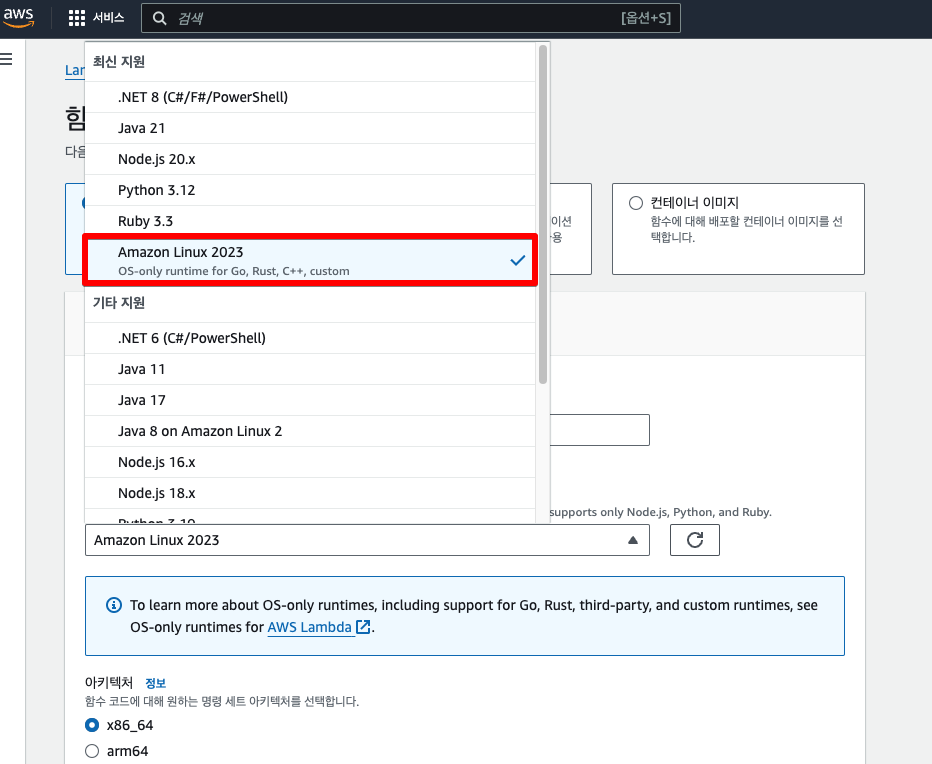Viewport: 932px width, 764px height.
Task: Click the checkmark on Amazon Linux 2023 option
Action: coord(518,260)
